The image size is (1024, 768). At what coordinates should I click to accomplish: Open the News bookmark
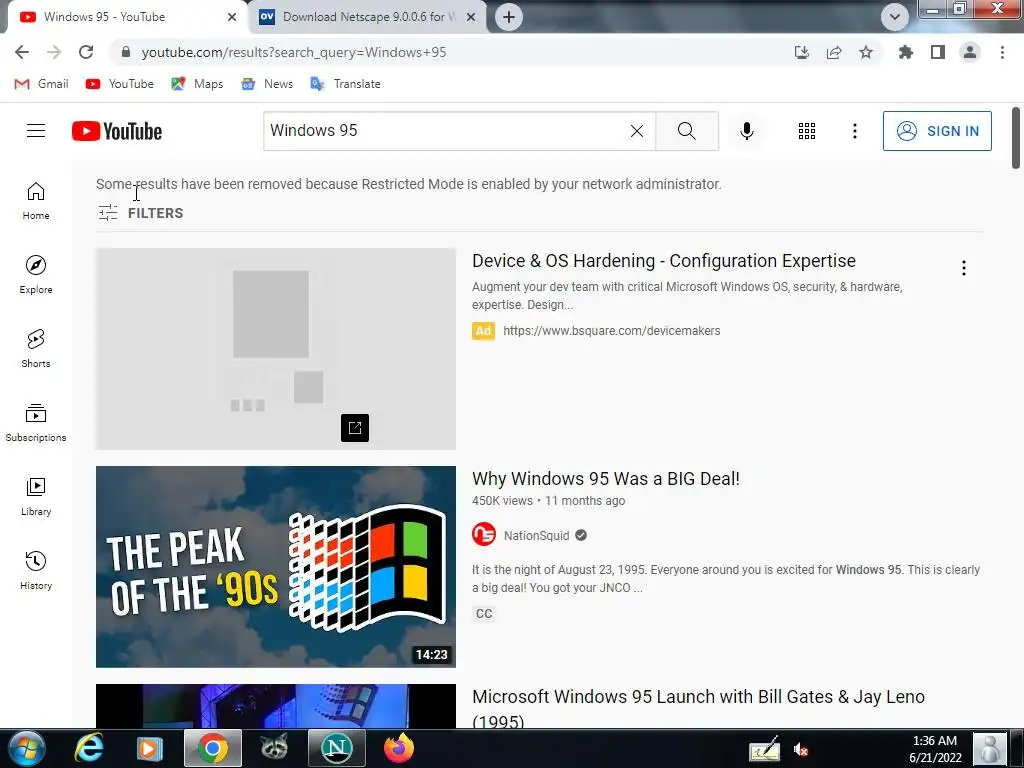pos(267,84)
